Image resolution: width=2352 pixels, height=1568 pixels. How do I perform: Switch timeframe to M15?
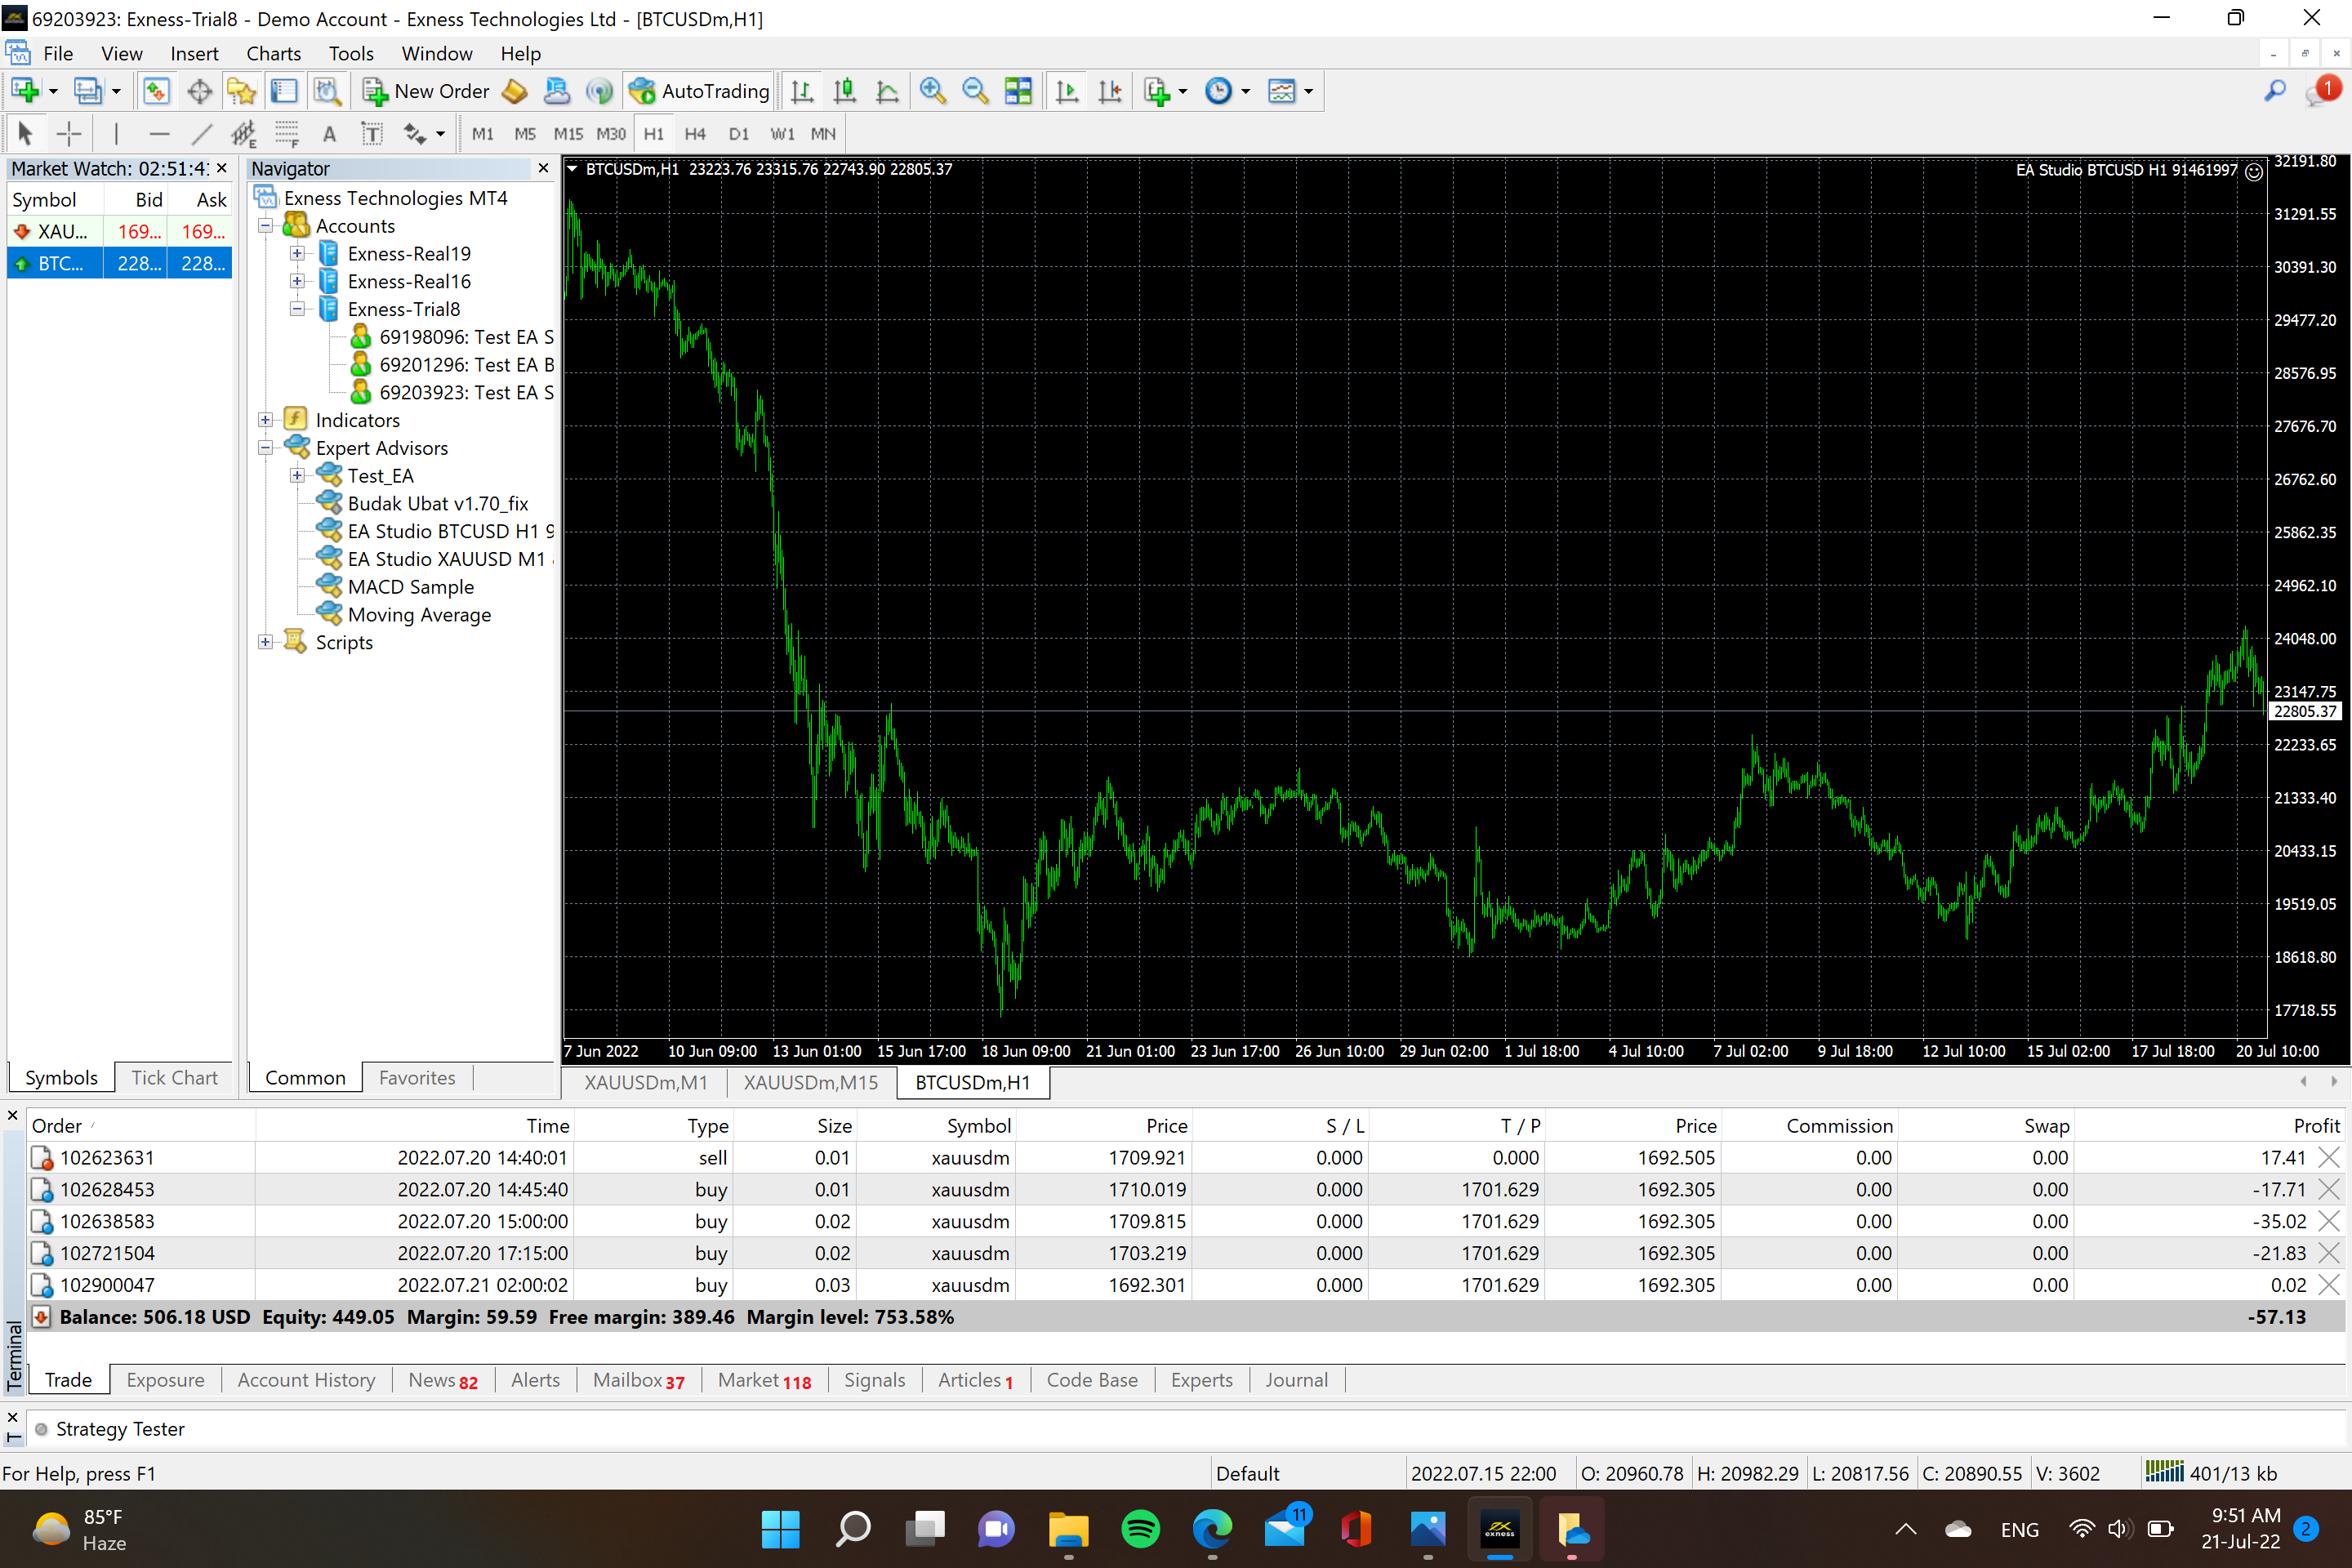click(x=568, y=133)
